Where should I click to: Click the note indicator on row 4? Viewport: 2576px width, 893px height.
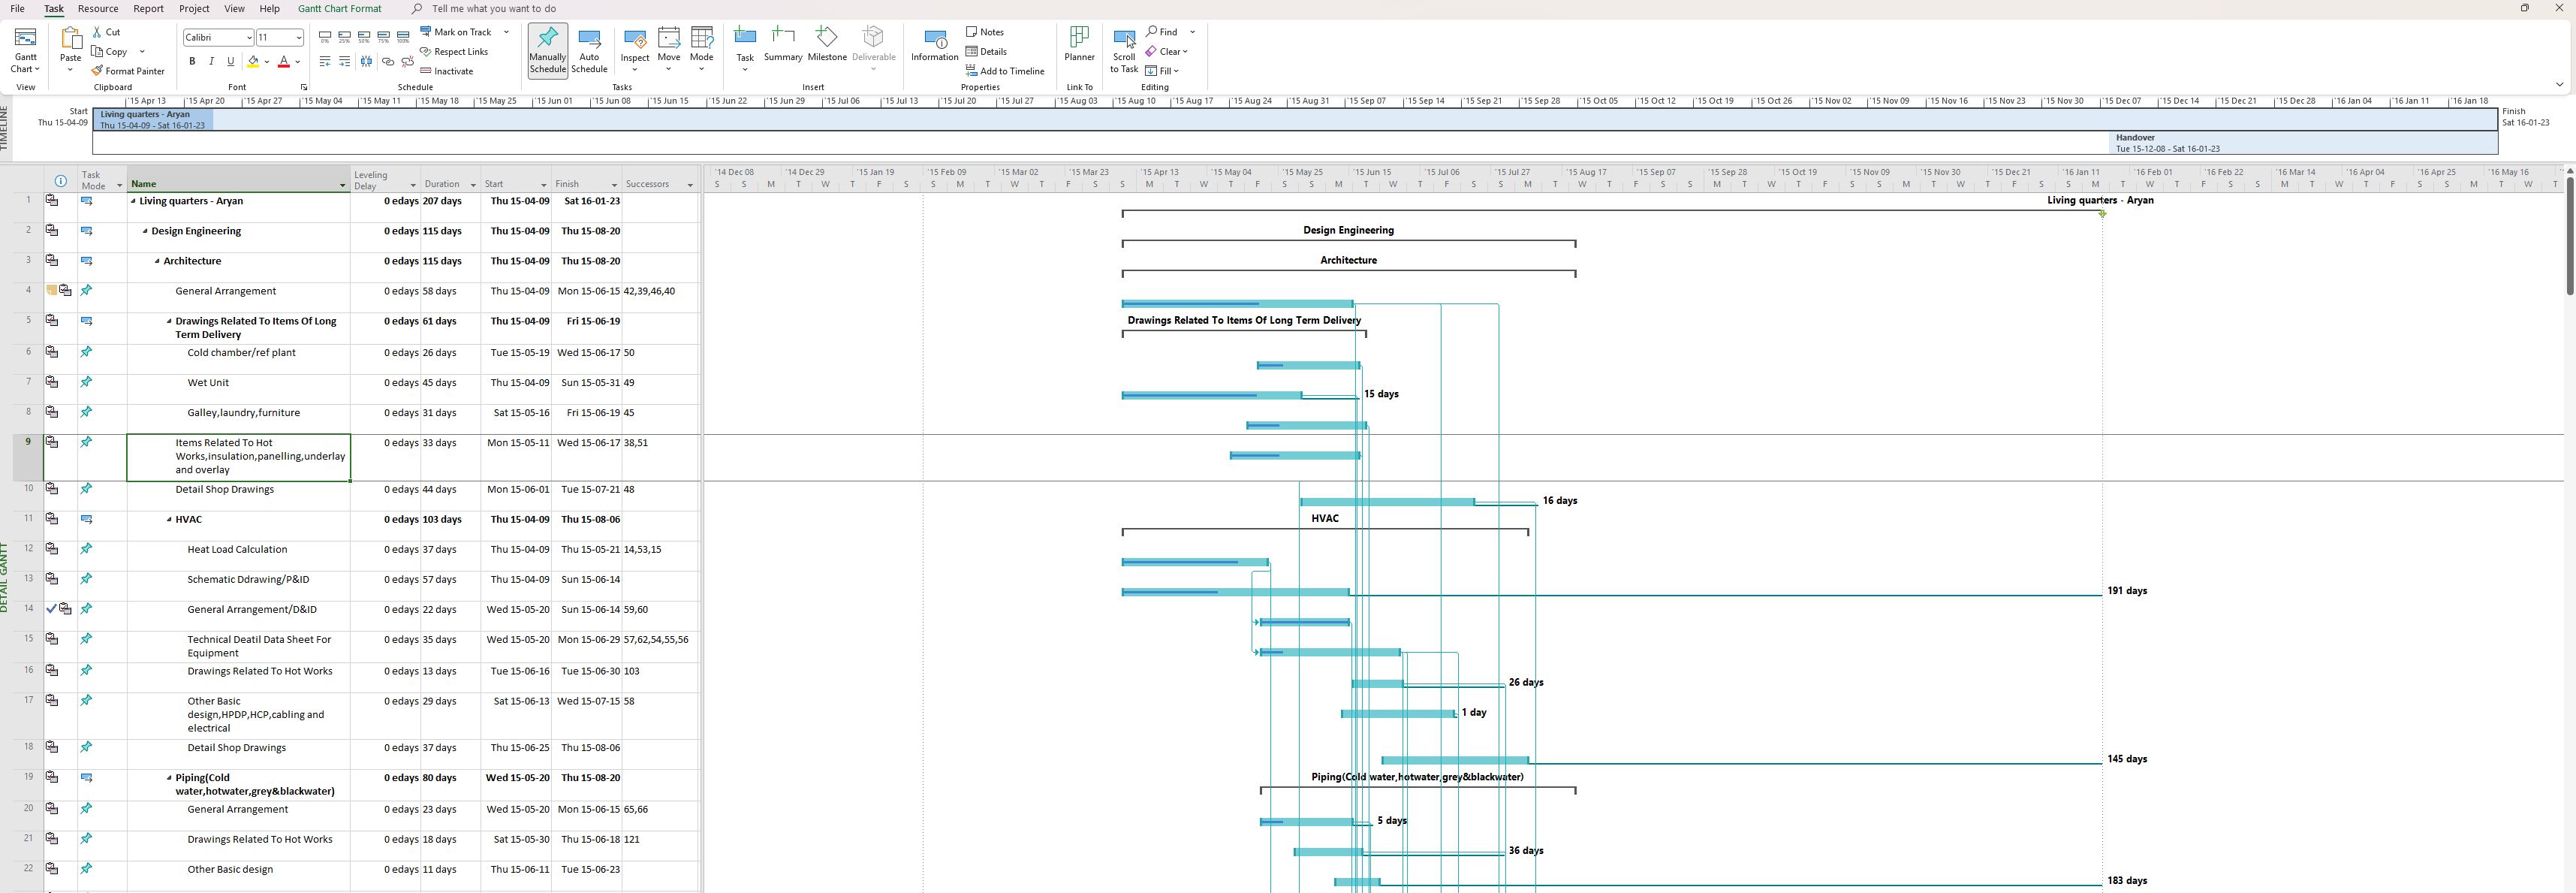(52, 291)
